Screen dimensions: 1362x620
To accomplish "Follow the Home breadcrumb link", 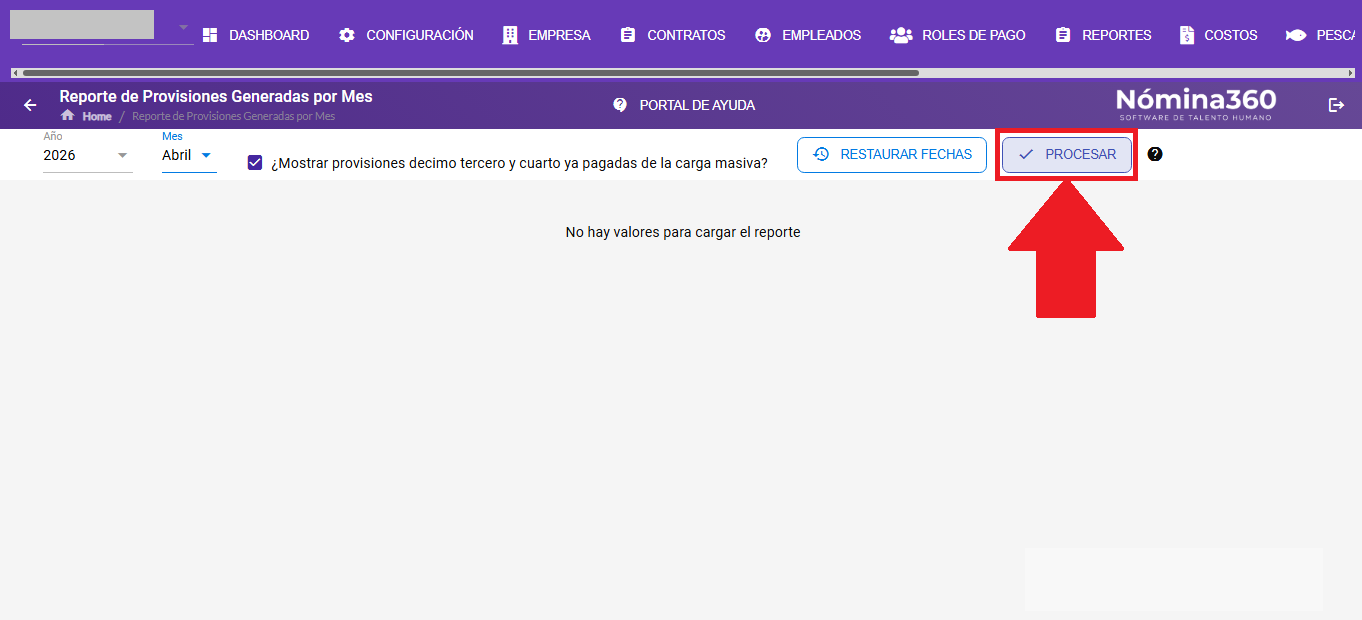I will click(97, 116).
